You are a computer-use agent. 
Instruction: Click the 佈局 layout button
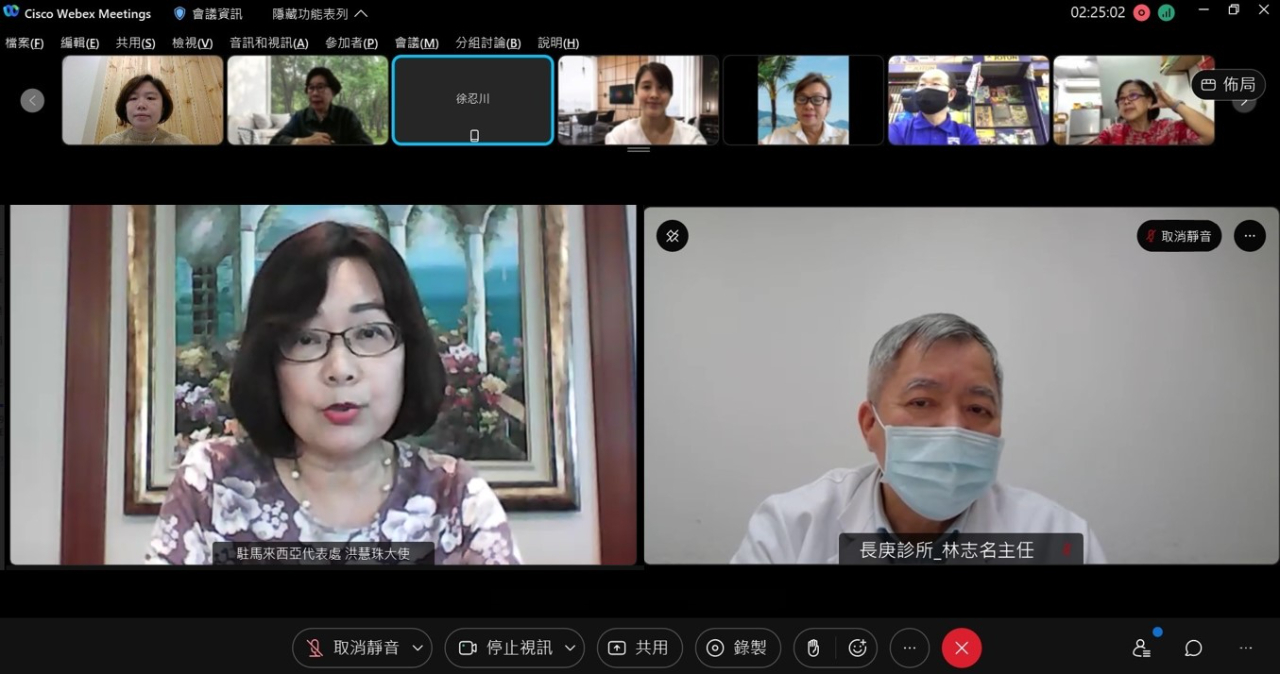point(1228,84)
